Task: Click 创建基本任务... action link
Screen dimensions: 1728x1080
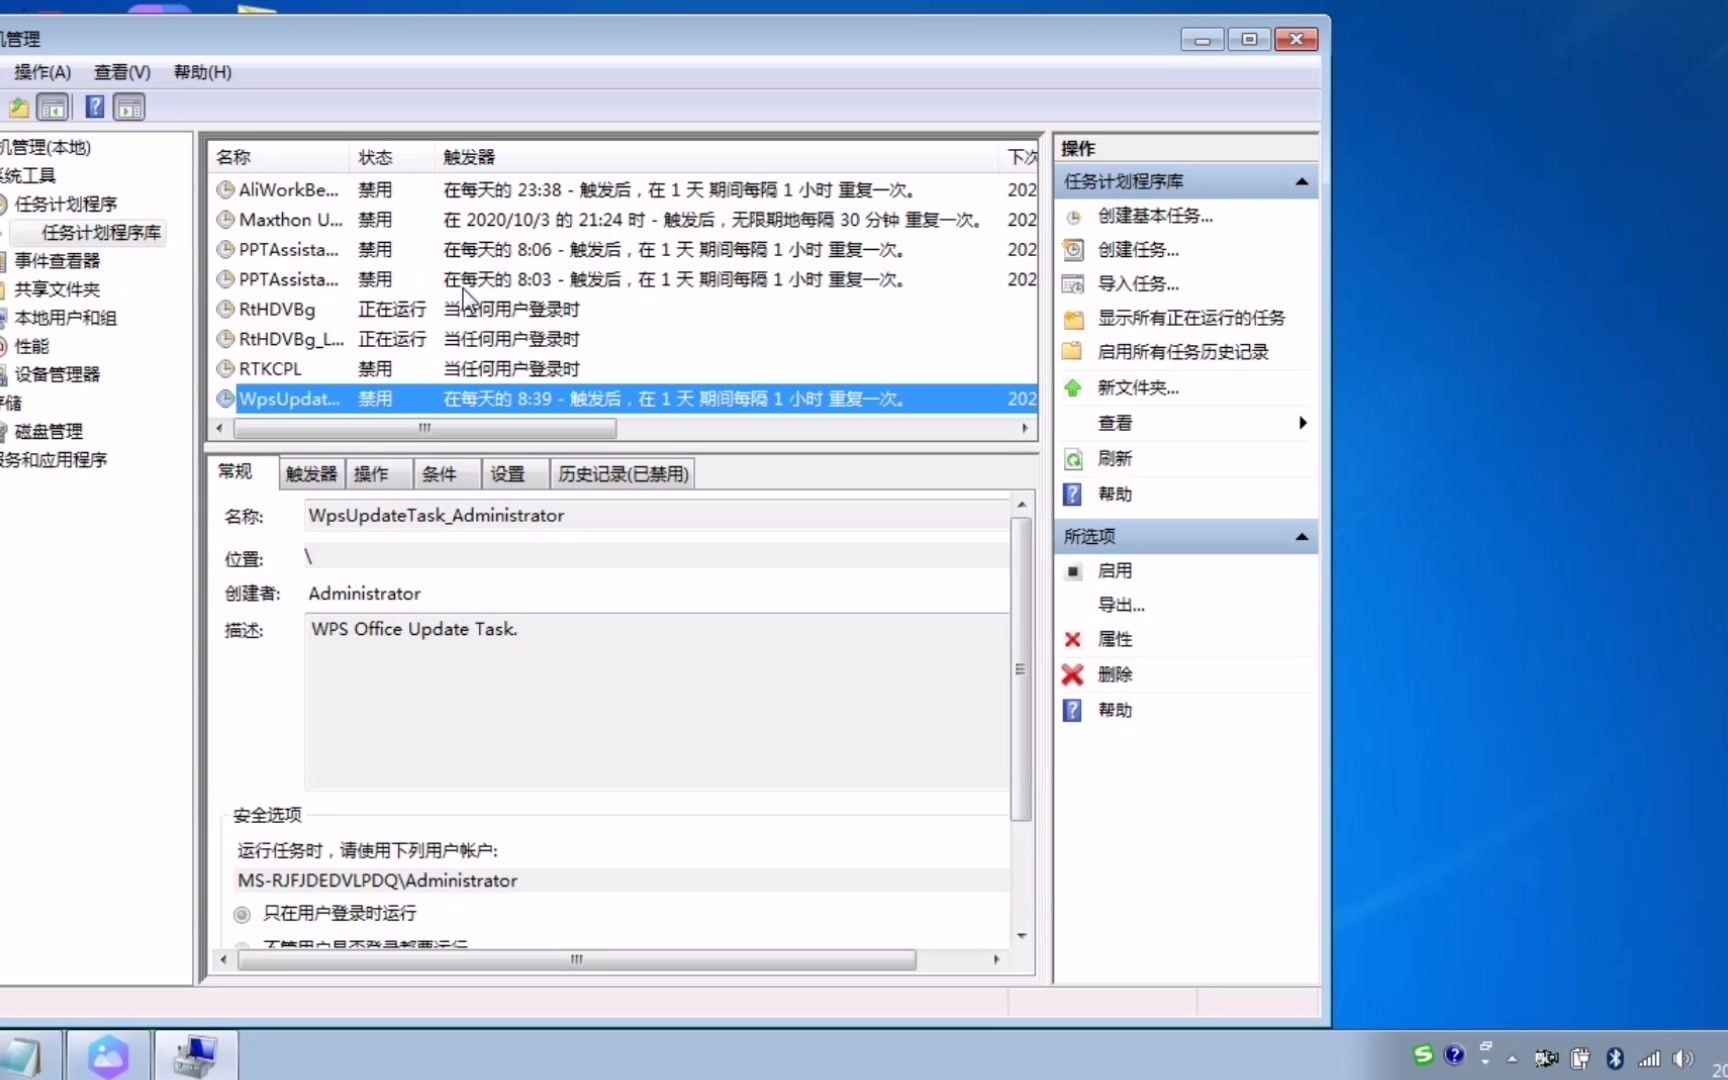Action: (x=1155, y=216)
